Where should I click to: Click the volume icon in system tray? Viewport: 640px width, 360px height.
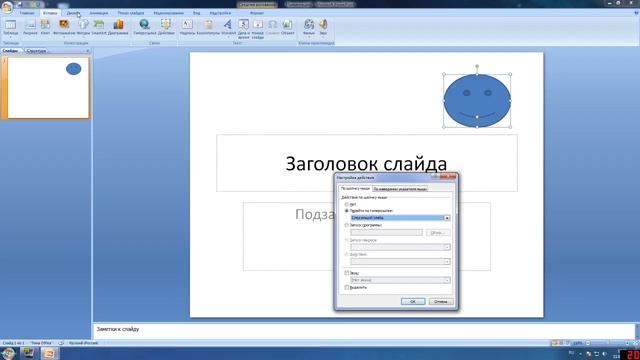click(x=604, y=353)
